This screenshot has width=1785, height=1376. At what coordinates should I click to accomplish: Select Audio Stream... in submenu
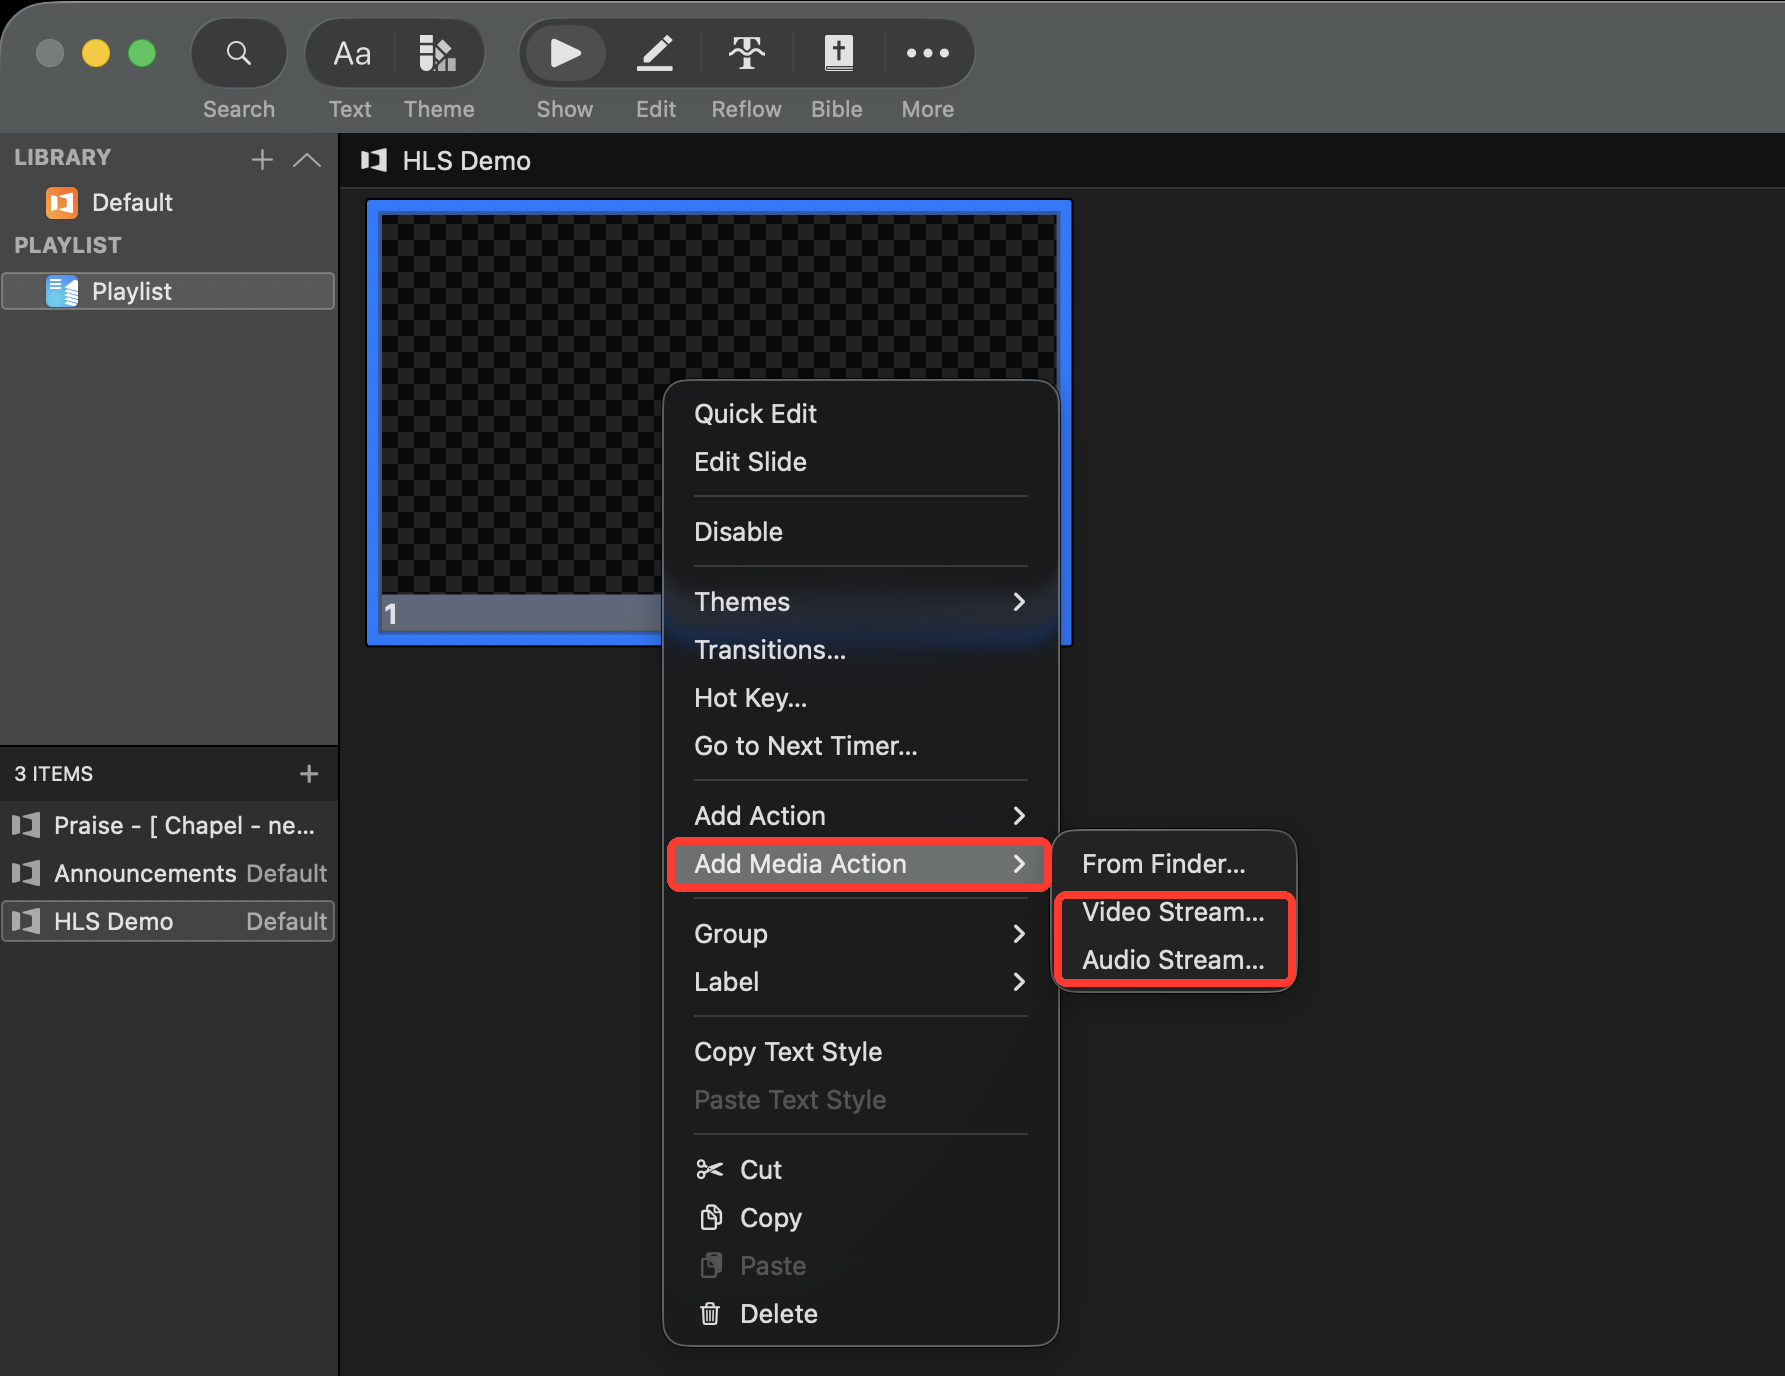tap(1174, 960)
